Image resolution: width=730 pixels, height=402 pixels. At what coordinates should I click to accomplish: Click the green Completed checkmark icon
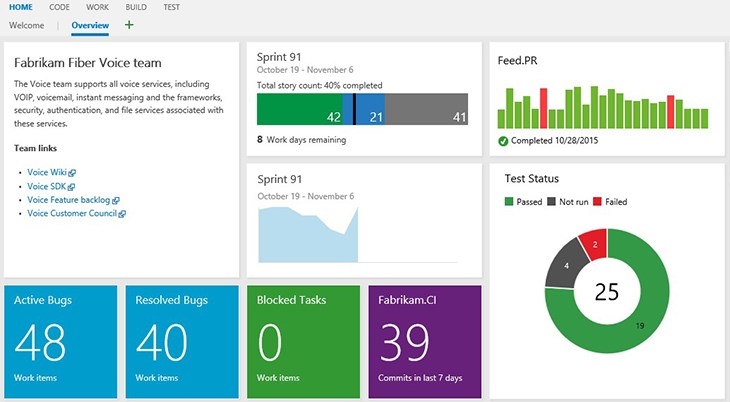[x=503, y=141]
